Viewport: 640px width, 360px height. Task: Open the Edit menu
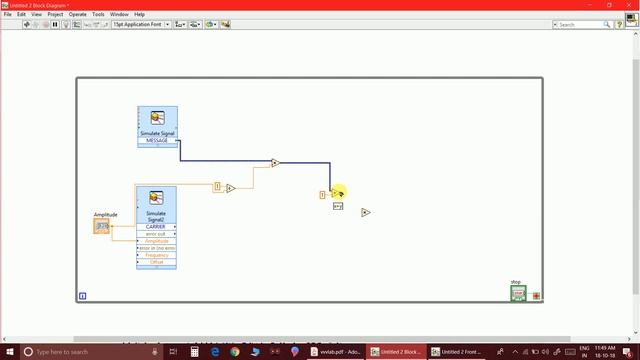[x=21, y=14]
